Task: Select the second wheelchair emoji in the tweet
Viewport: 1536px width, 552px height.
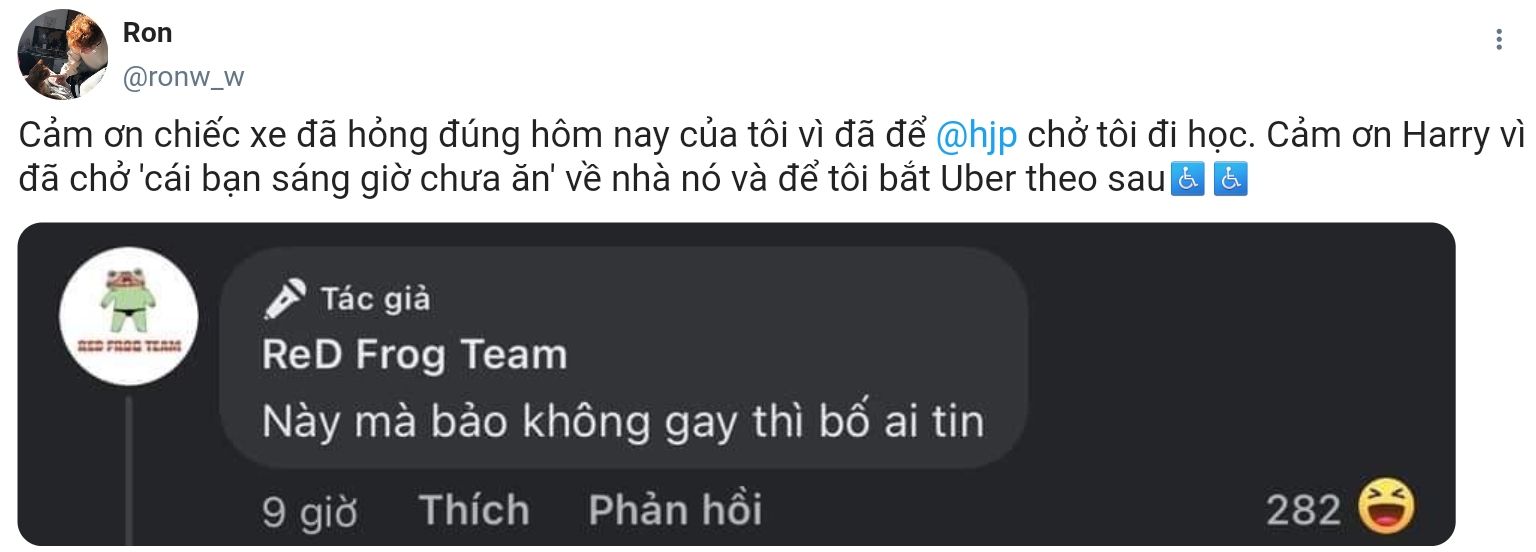Action: pyautogui.click(x=1229, y=181)
